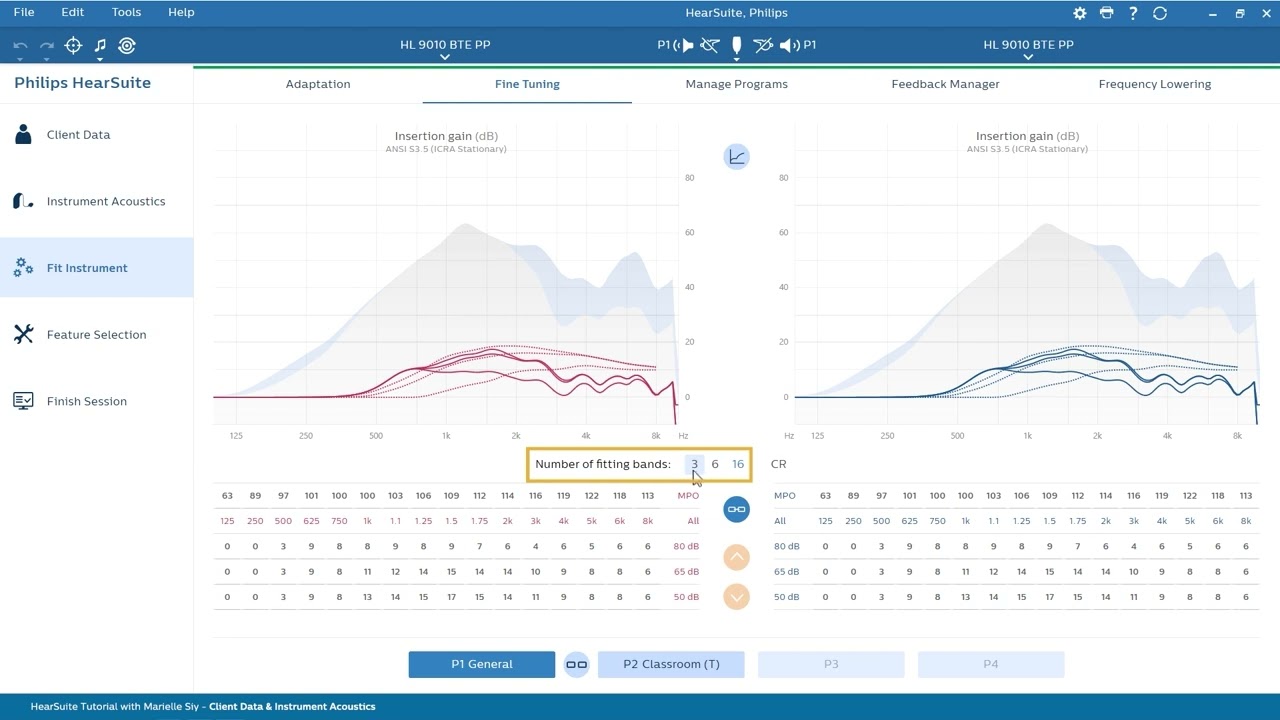The image size is (1280, 720).
Task: Select the right ear All row label
Action: point(780,521)
